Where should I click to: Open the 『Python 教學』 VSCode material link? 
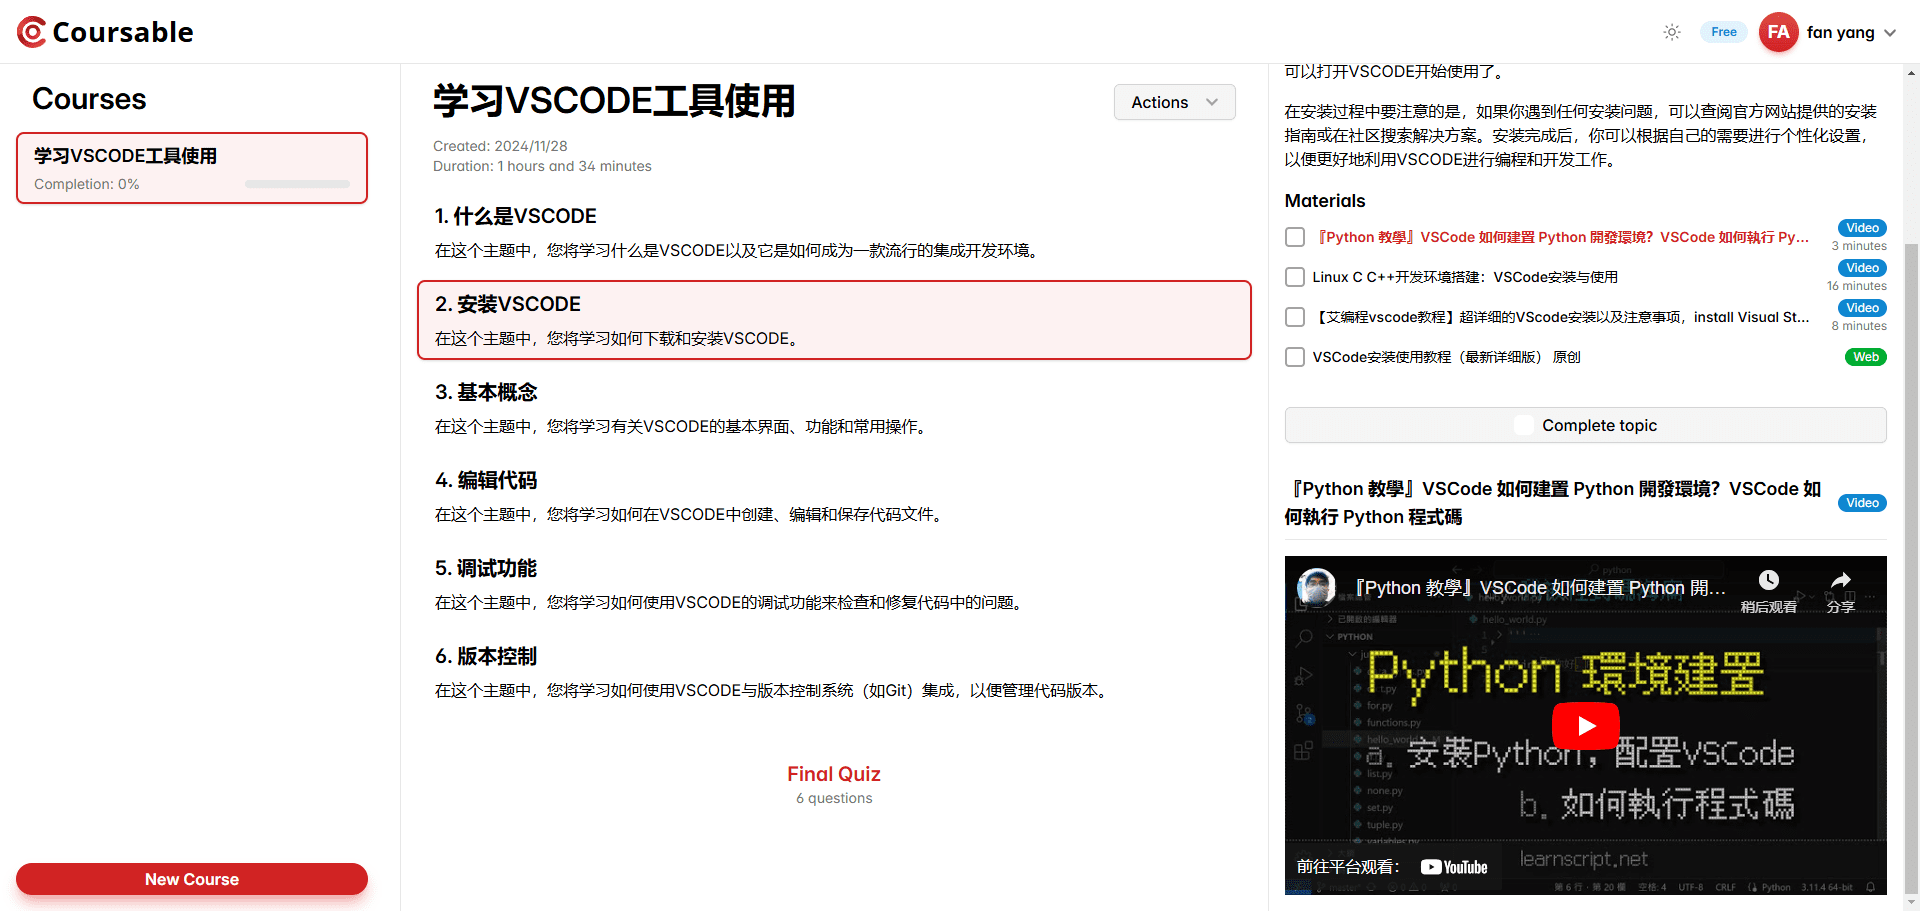1561,237
